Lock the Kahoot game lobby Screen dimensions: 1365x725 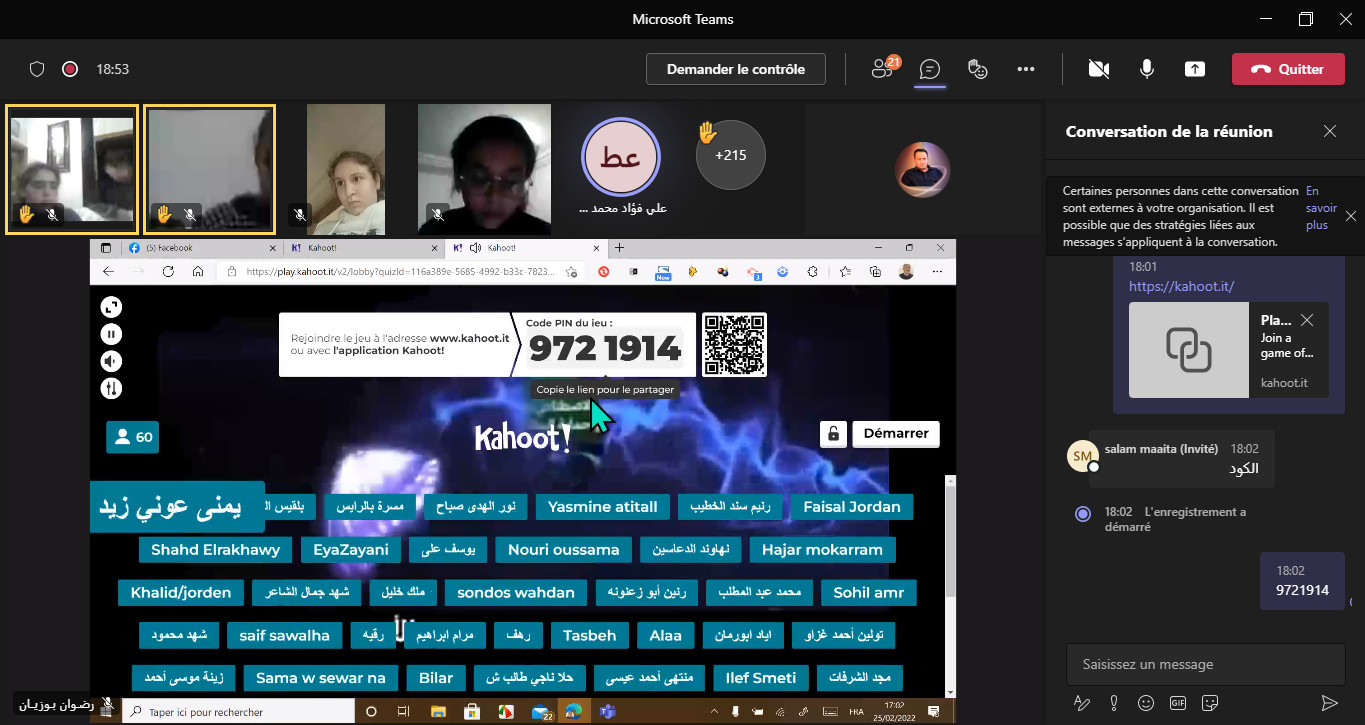[833, 434]
